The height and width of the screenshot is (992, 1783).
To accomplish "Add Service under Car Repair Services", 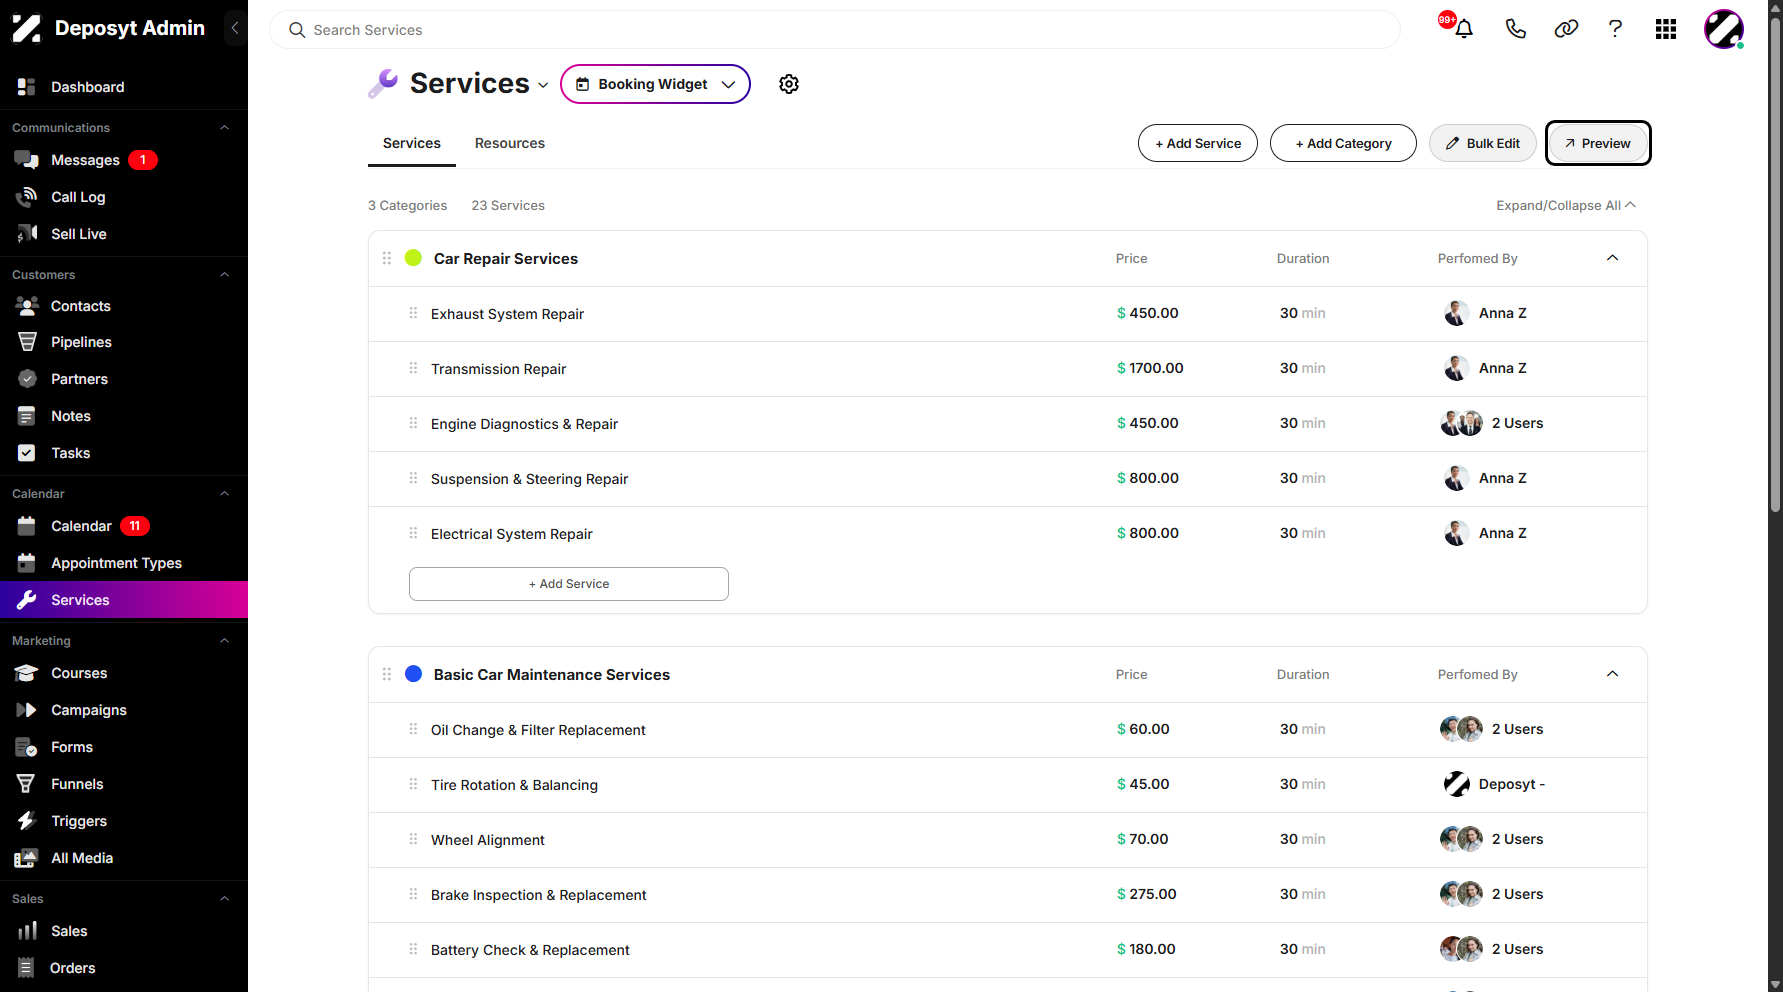I will (x=569, y=584).
